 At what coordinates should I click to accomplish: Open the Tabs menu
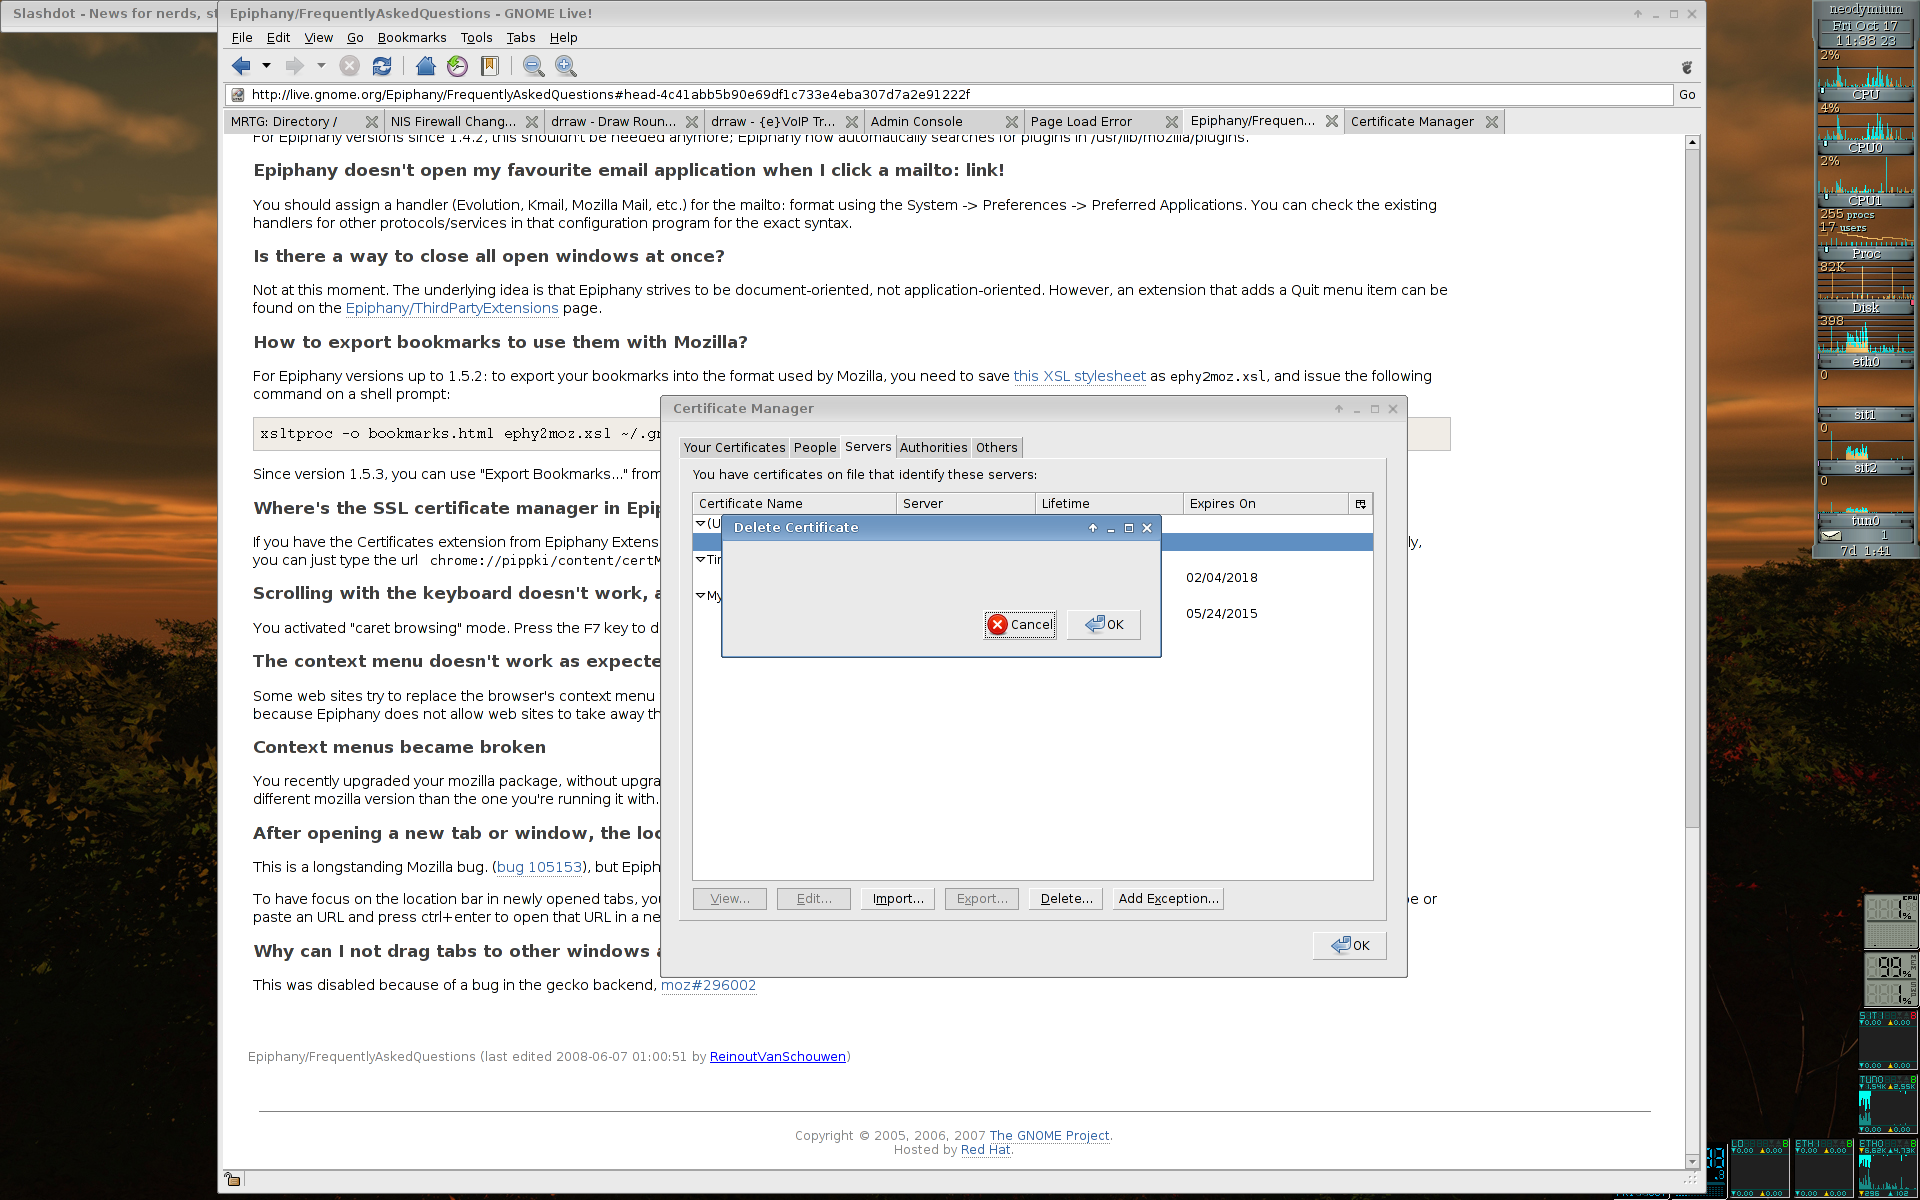521,38
